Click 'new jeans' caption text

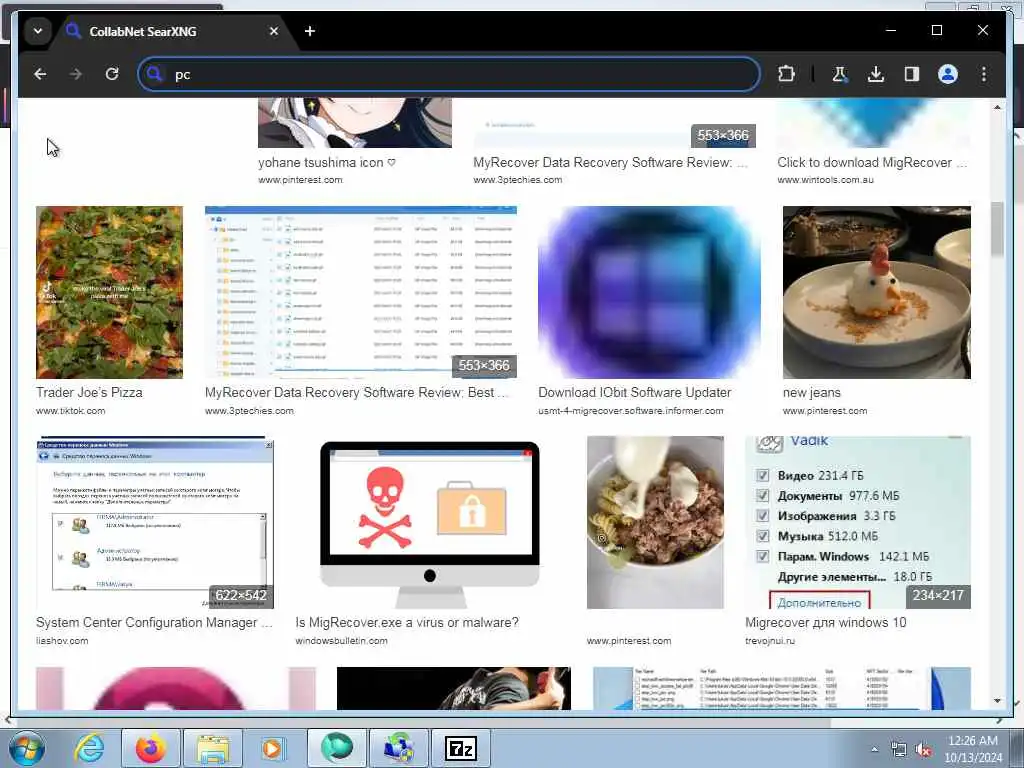pos(812,392)
